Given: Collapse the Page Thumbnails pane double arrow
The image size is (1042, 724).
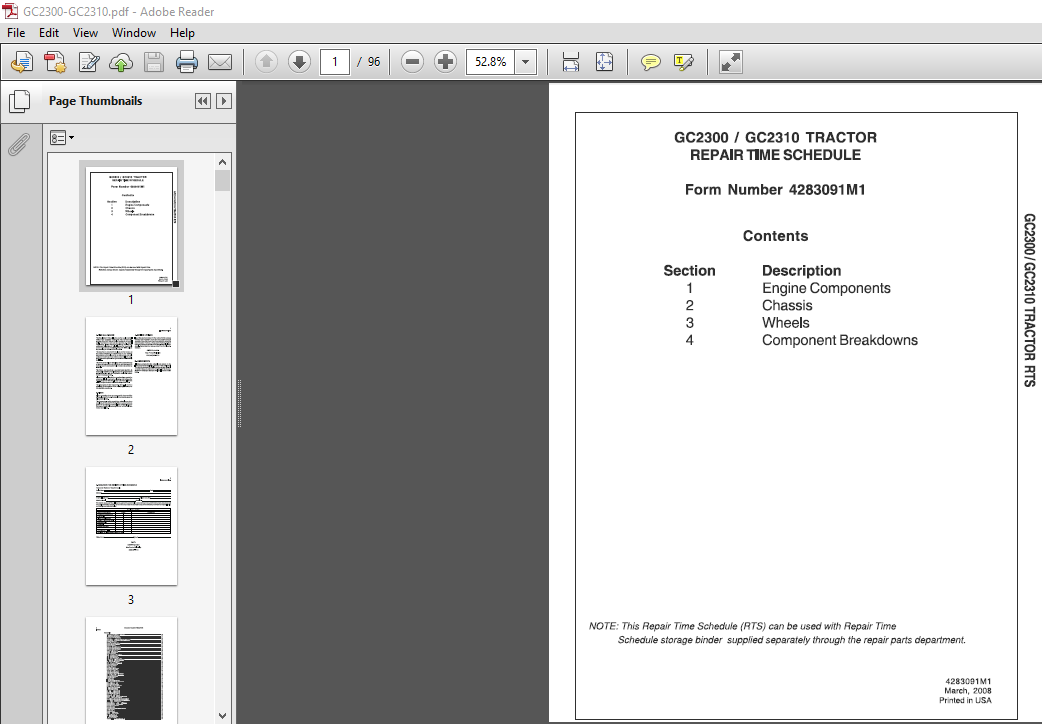Looking at the screenshot, I should tap(203, 101).
